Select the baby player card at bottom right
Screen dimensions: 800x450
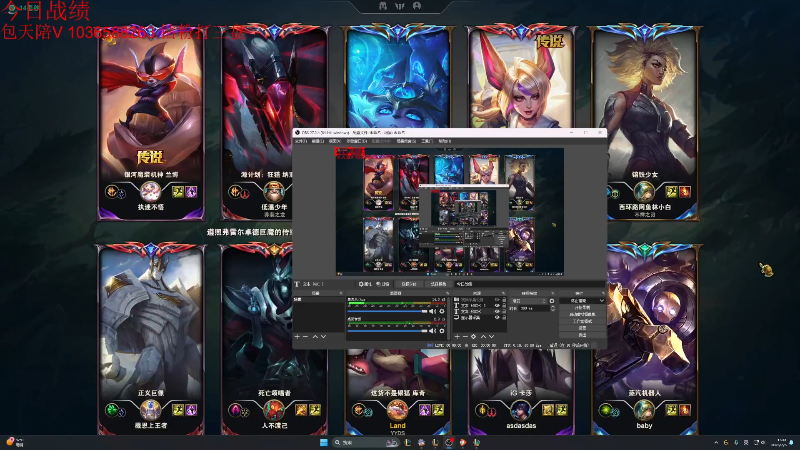click(645, 339)
